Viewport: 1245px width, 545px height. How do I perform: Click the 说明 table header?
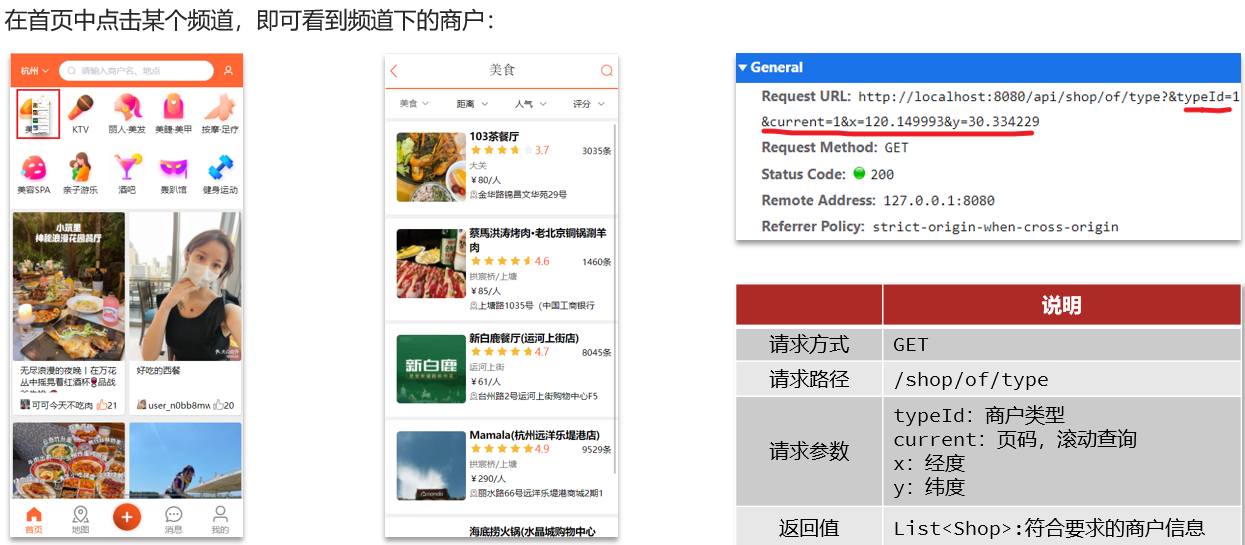pos(1061,305)
